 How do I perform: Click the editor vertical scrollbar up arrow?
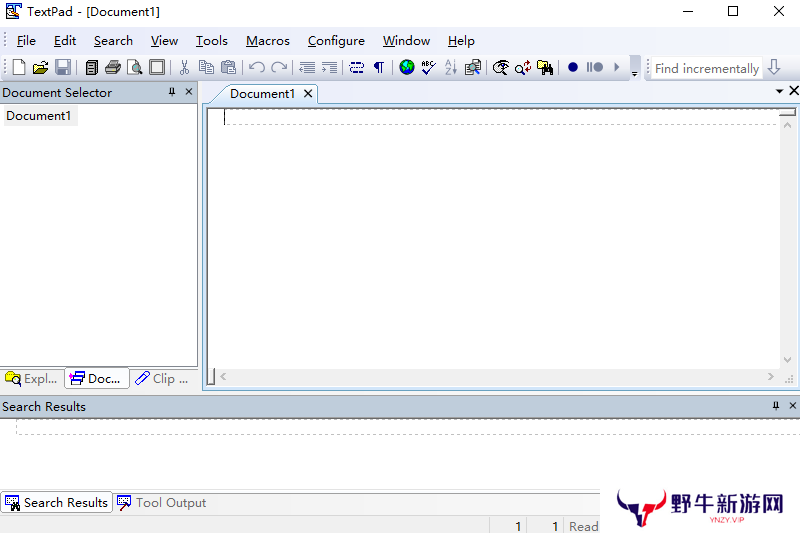787,125
